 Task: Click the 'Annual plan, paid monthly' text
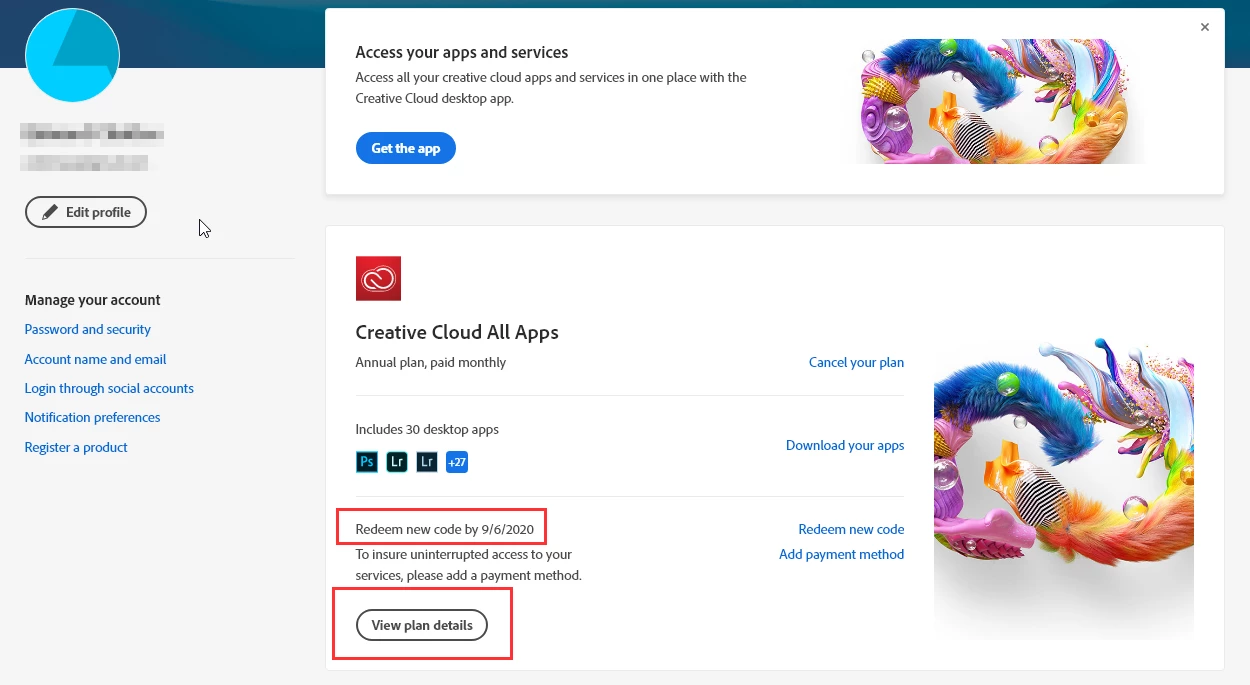[431, 362]
